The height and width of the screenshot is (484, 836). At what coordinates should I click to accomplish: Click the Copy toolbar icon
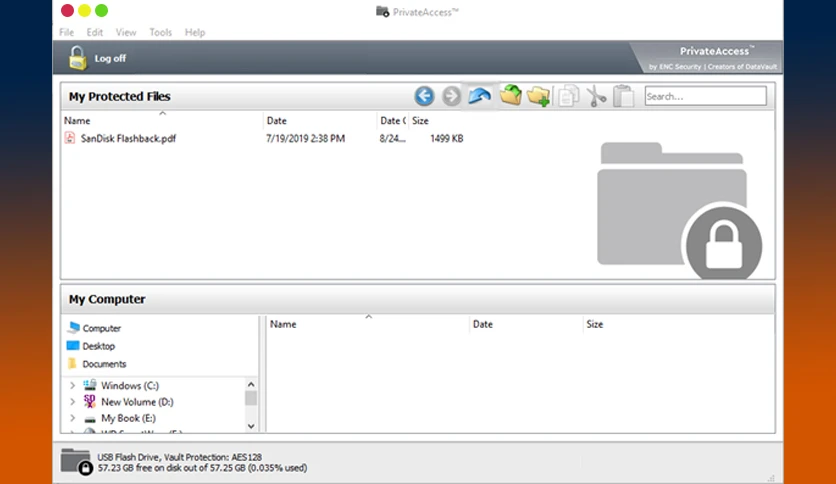[568, 96]
